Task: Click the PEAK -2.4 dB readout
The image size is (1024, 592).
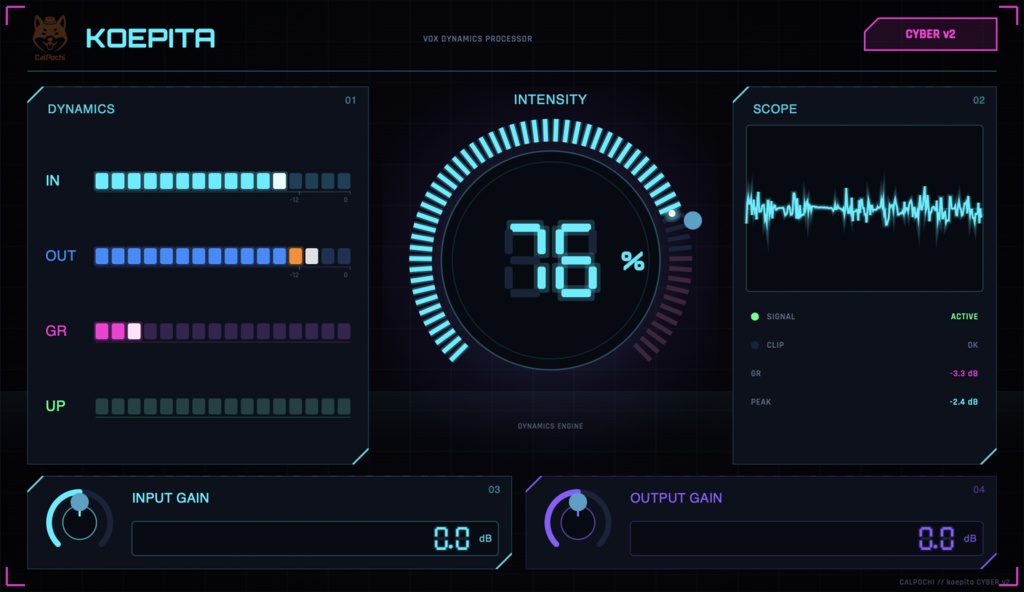Action: coord(963,402)
